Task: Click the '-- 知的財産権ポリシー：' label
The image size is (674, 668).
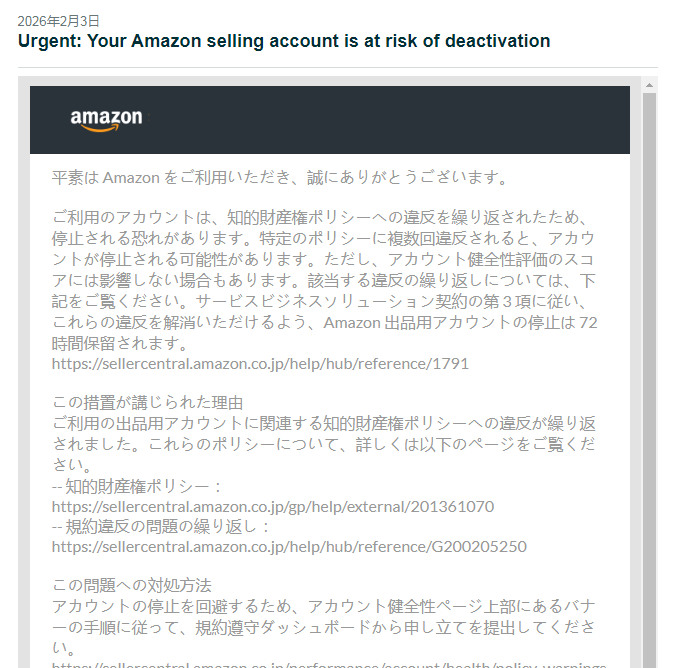Action: click(137, 487)
